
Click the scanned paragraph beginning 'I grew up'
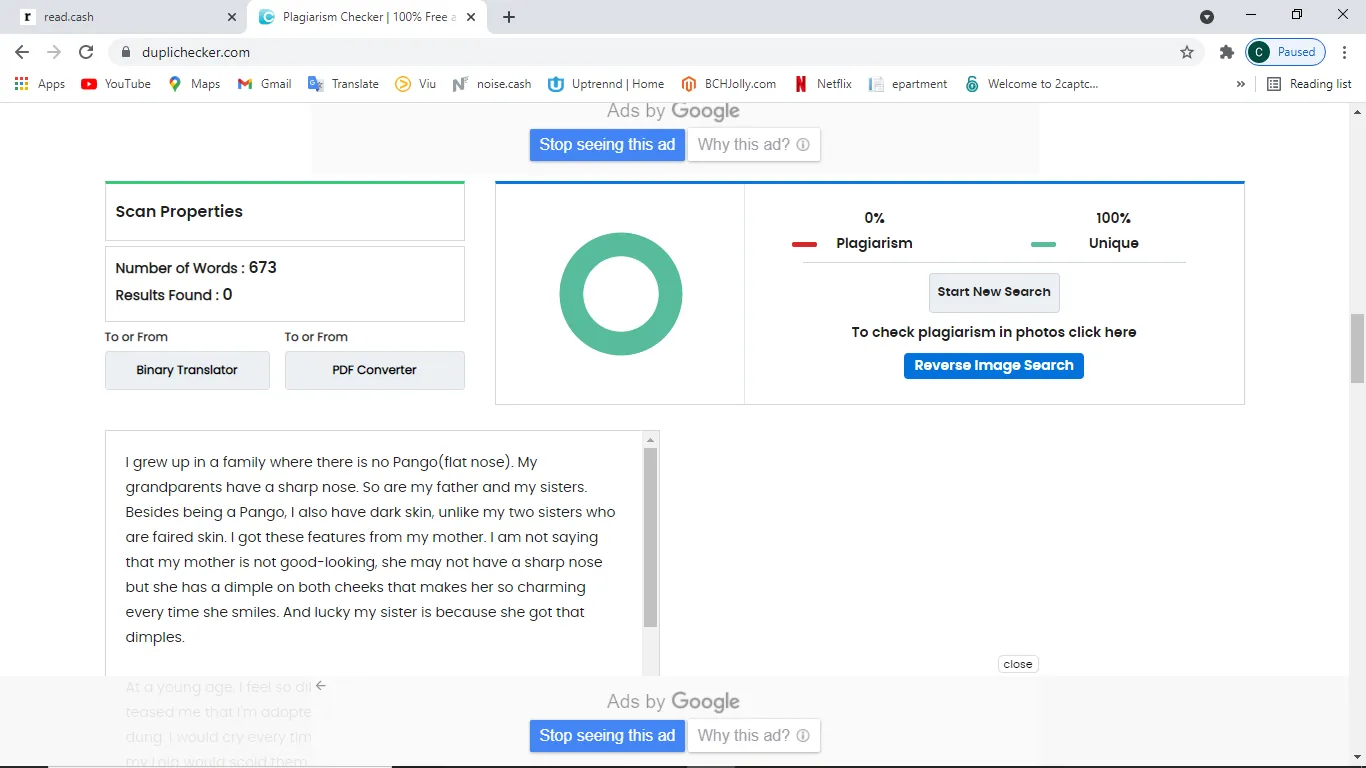coord(371,550)
